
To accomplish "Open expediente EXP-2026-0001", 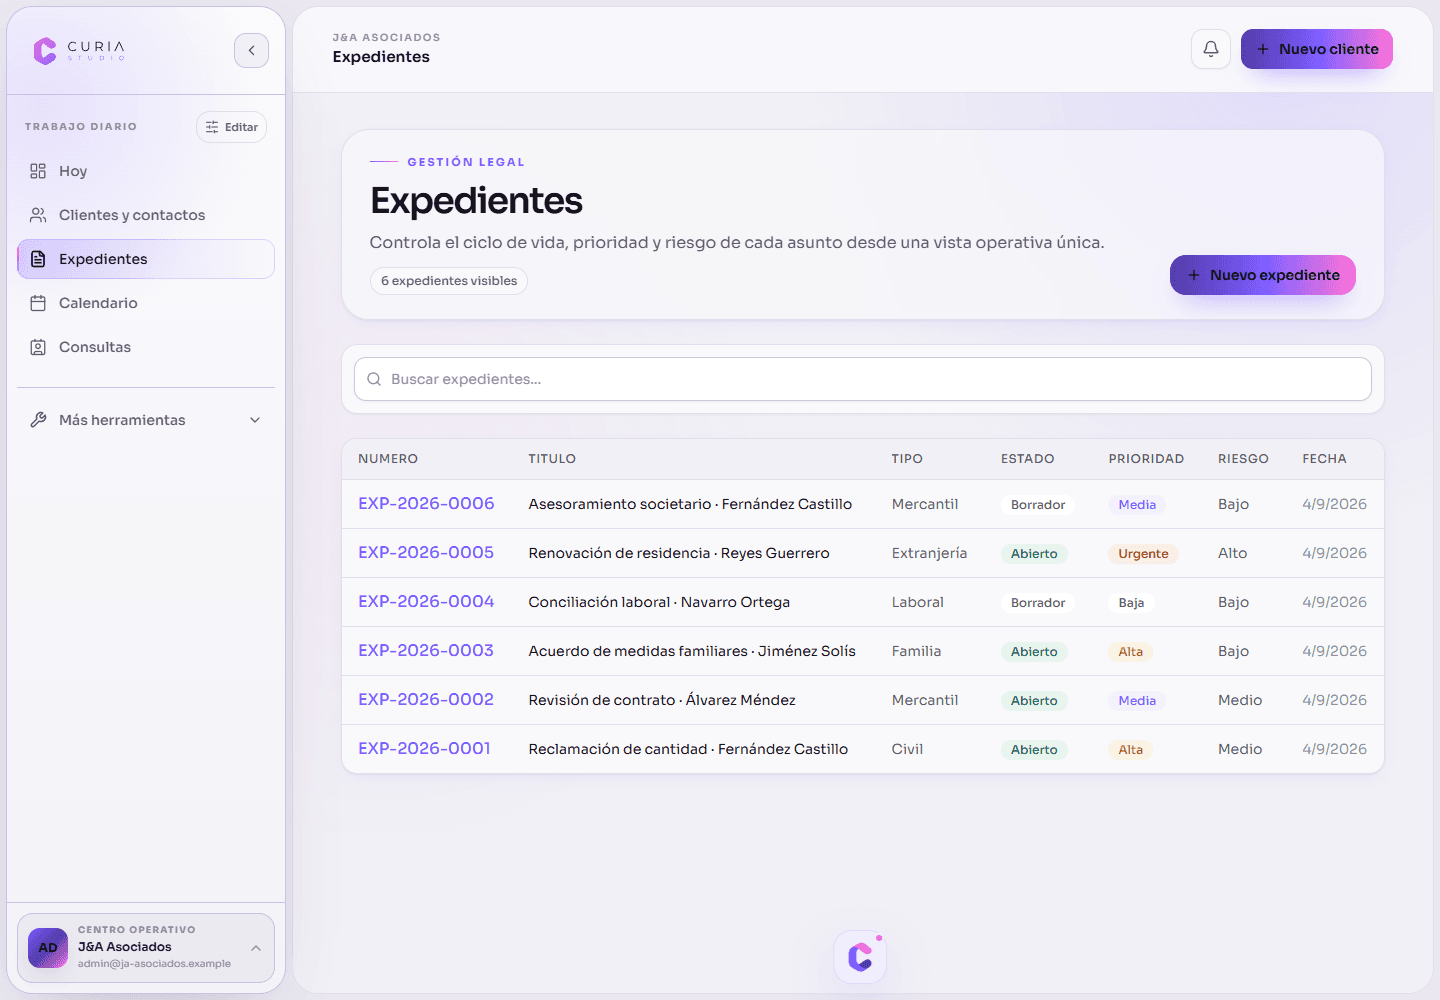I will tap(424, 749).
